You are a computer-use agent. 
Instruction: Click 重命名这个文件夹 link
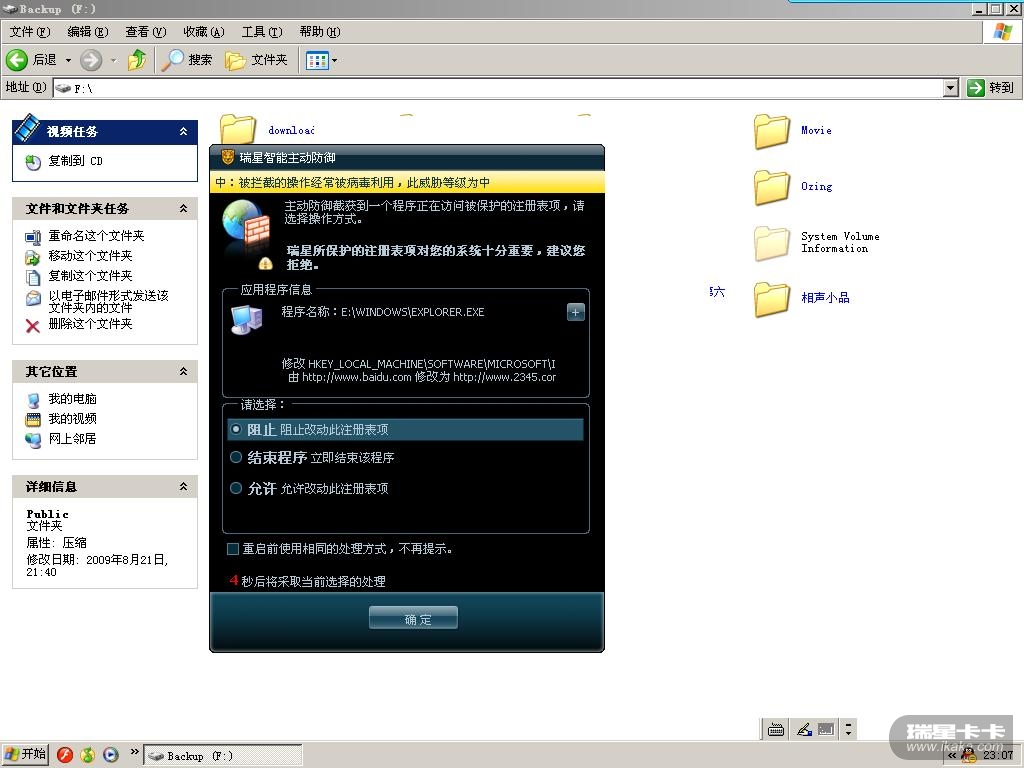96,236
